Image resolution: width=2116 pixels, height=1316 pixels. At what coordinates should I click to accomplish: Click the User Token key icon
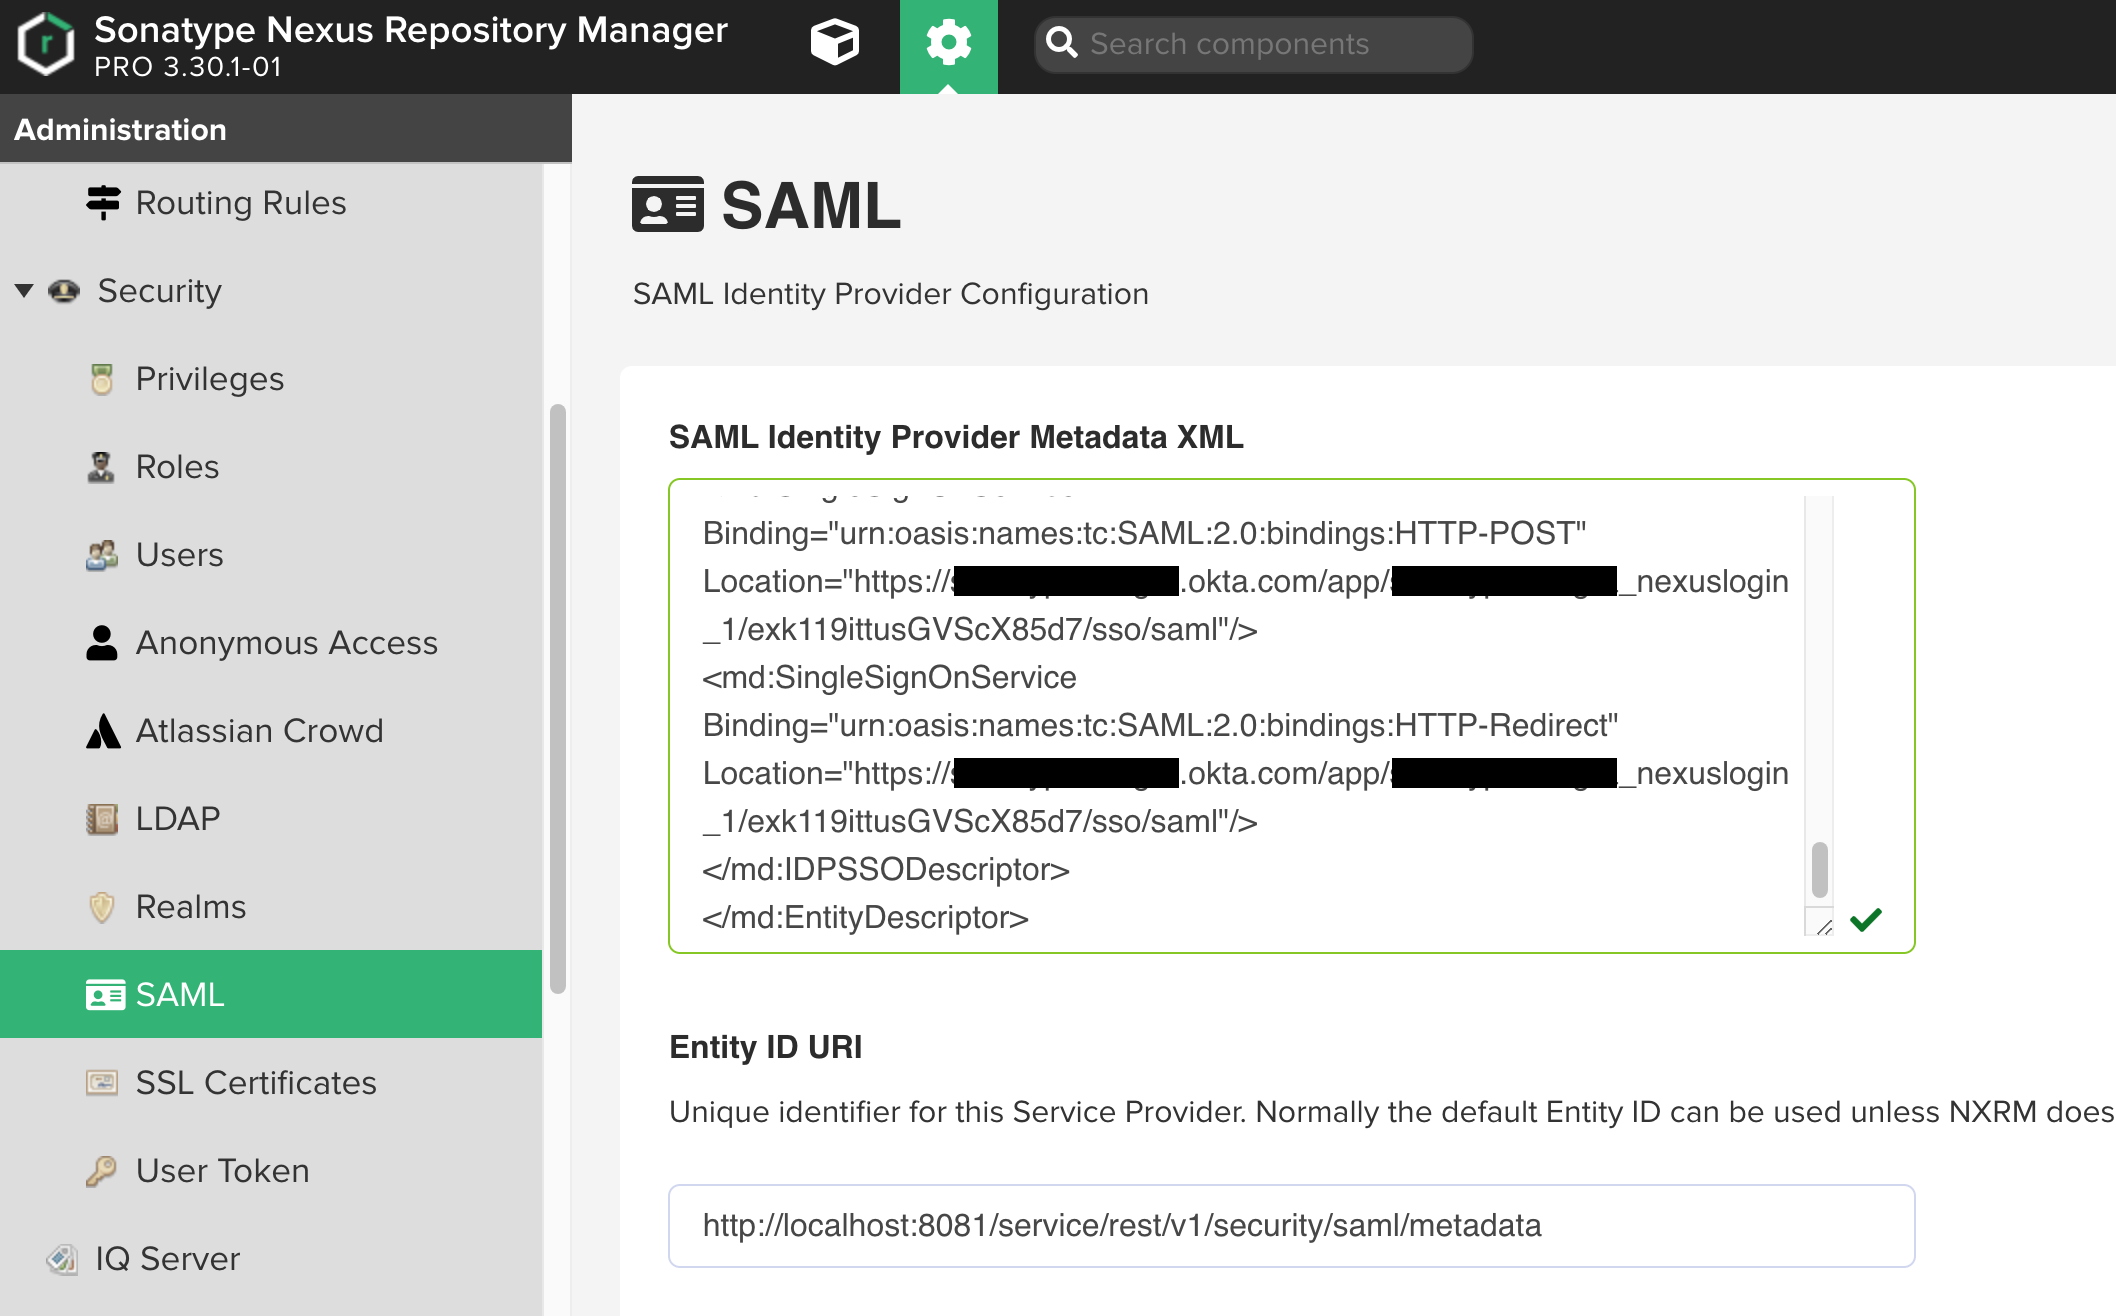pyautogui.click(x=102, y=1171)
